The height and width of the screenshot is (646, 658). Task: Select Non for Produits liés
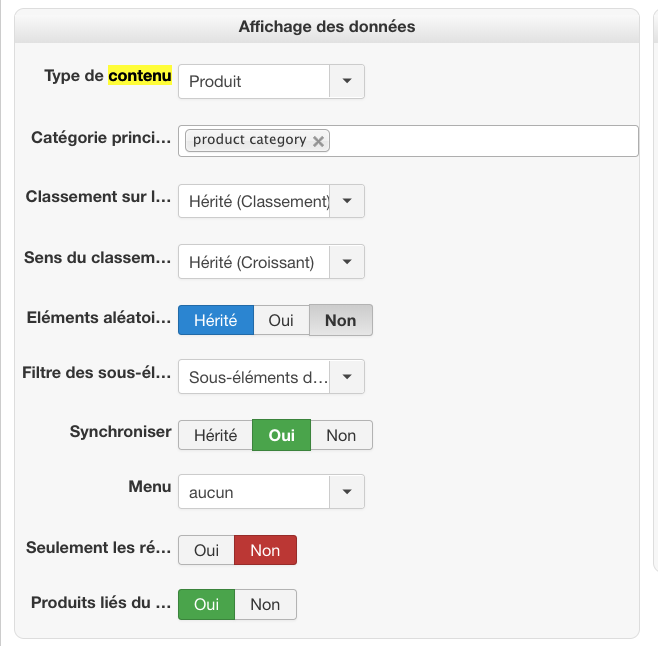pos(265,604)
